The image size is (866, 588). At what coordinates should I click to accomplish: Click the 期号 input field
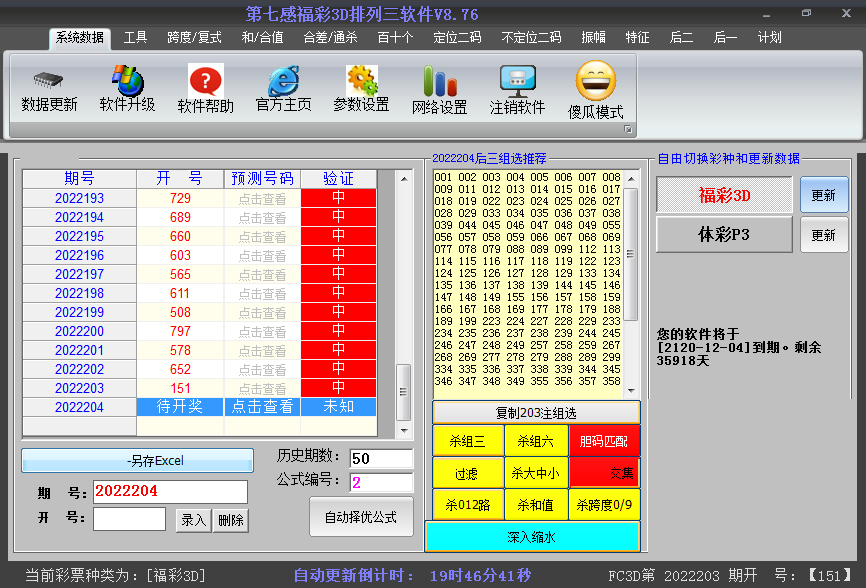coord(170,491)
